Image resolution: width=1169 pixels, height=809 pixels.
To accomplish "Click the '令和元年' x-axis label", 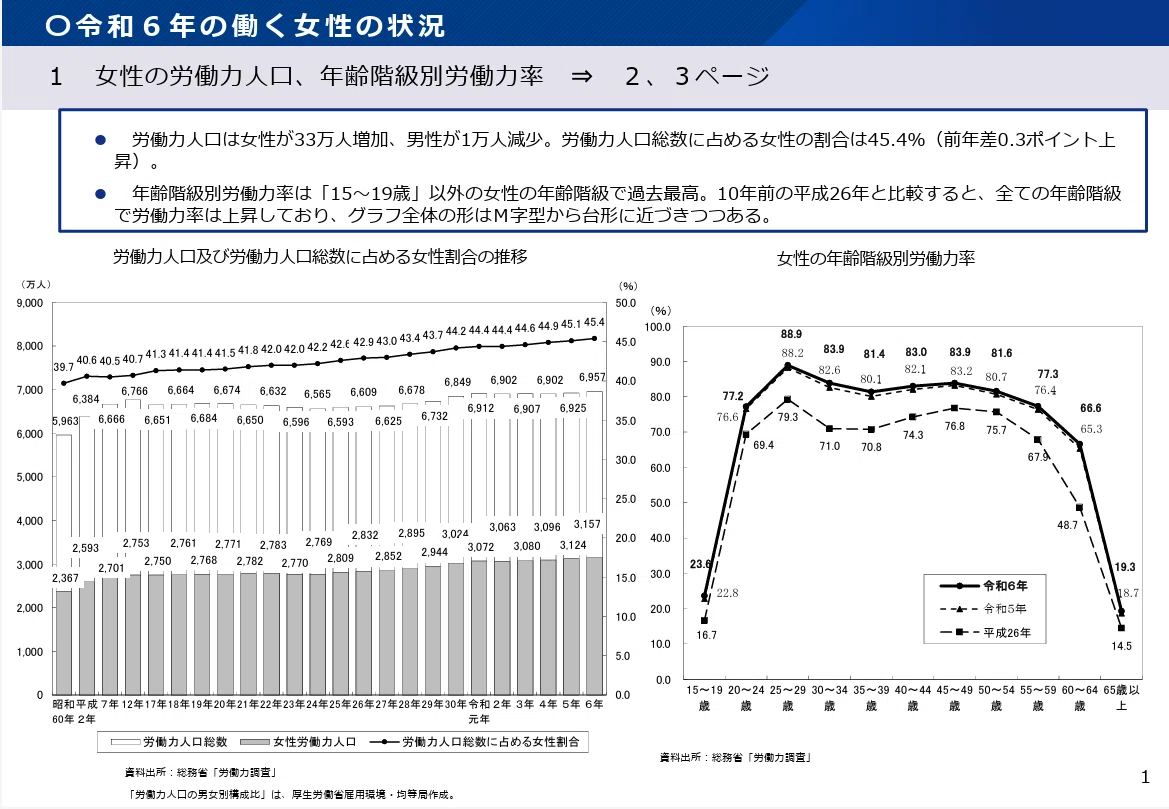I will point(479,711).
